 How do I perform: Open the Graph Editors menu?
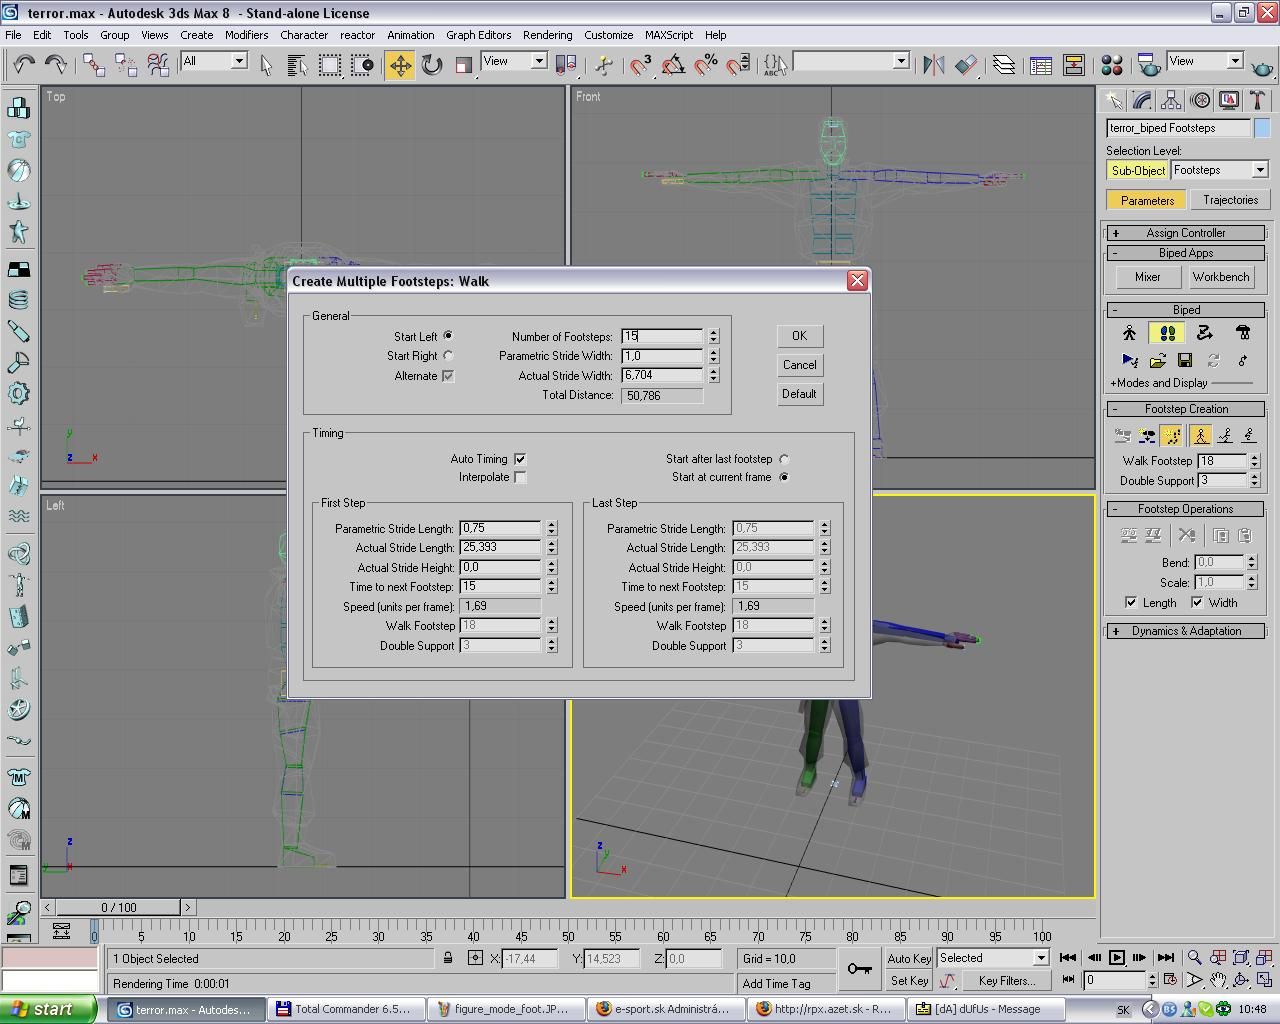pos(478,35)
